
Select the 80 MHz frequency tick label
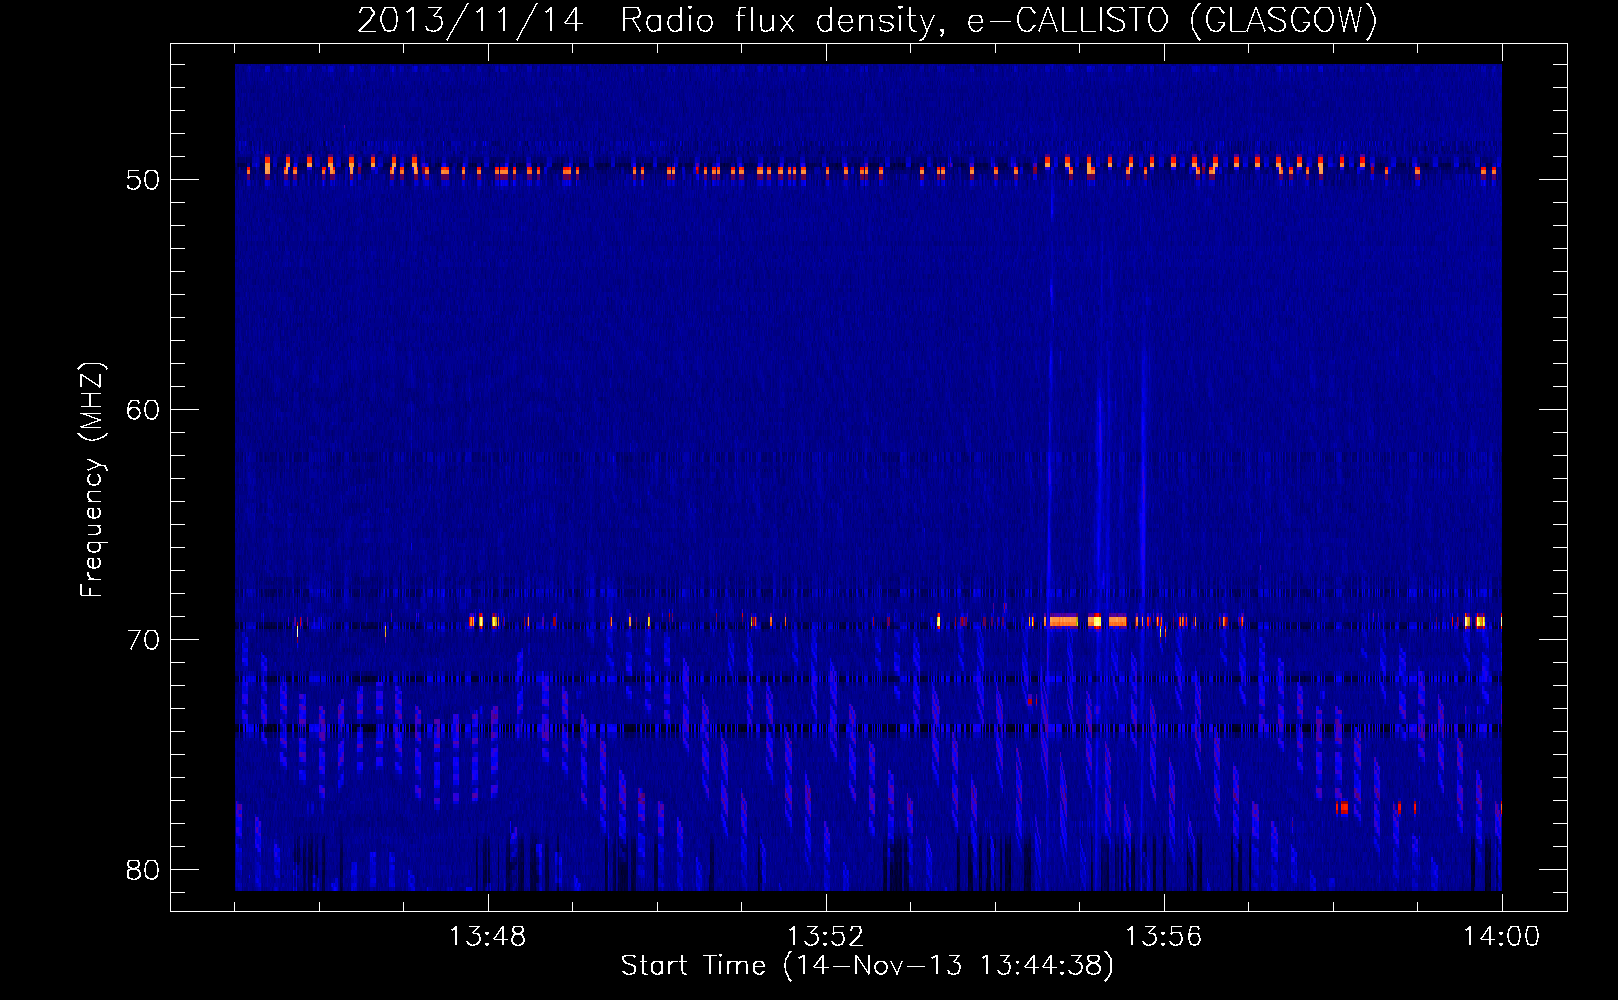coord(144,870)
